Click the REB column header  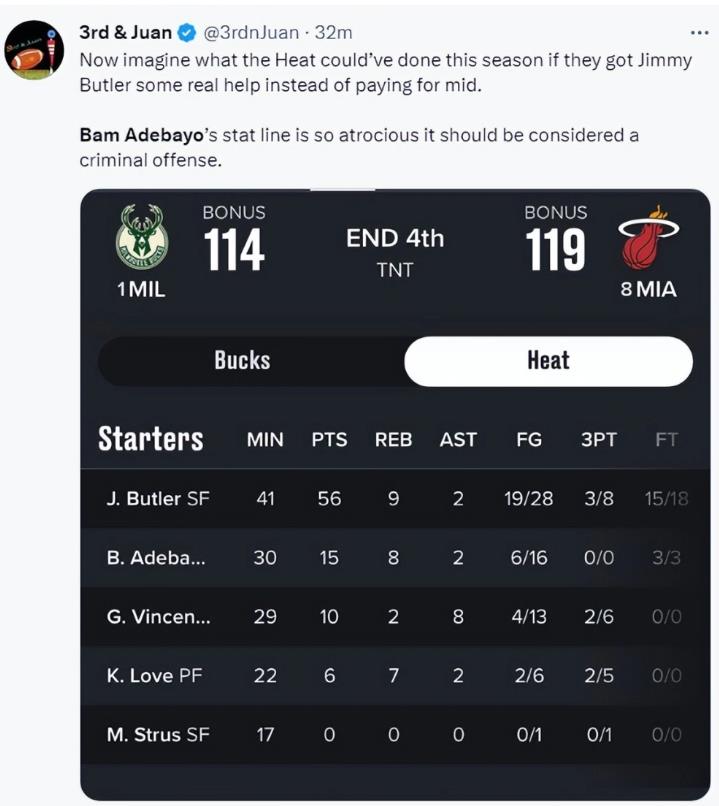click(394, 440)
